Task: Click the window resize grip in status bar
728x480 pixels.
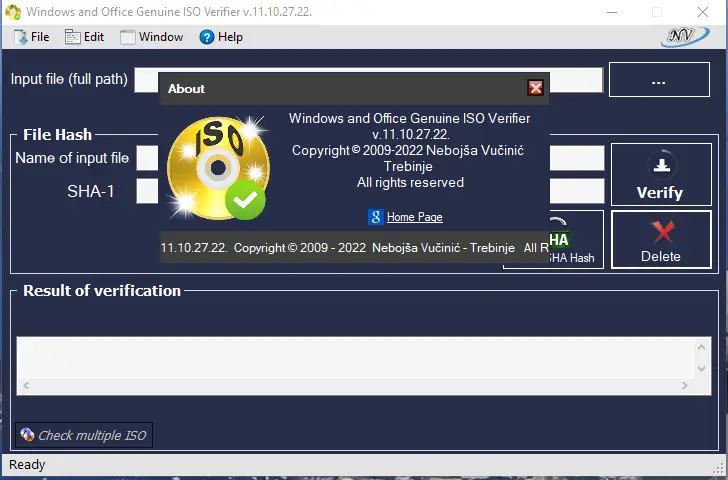Action: coord(720,467)
